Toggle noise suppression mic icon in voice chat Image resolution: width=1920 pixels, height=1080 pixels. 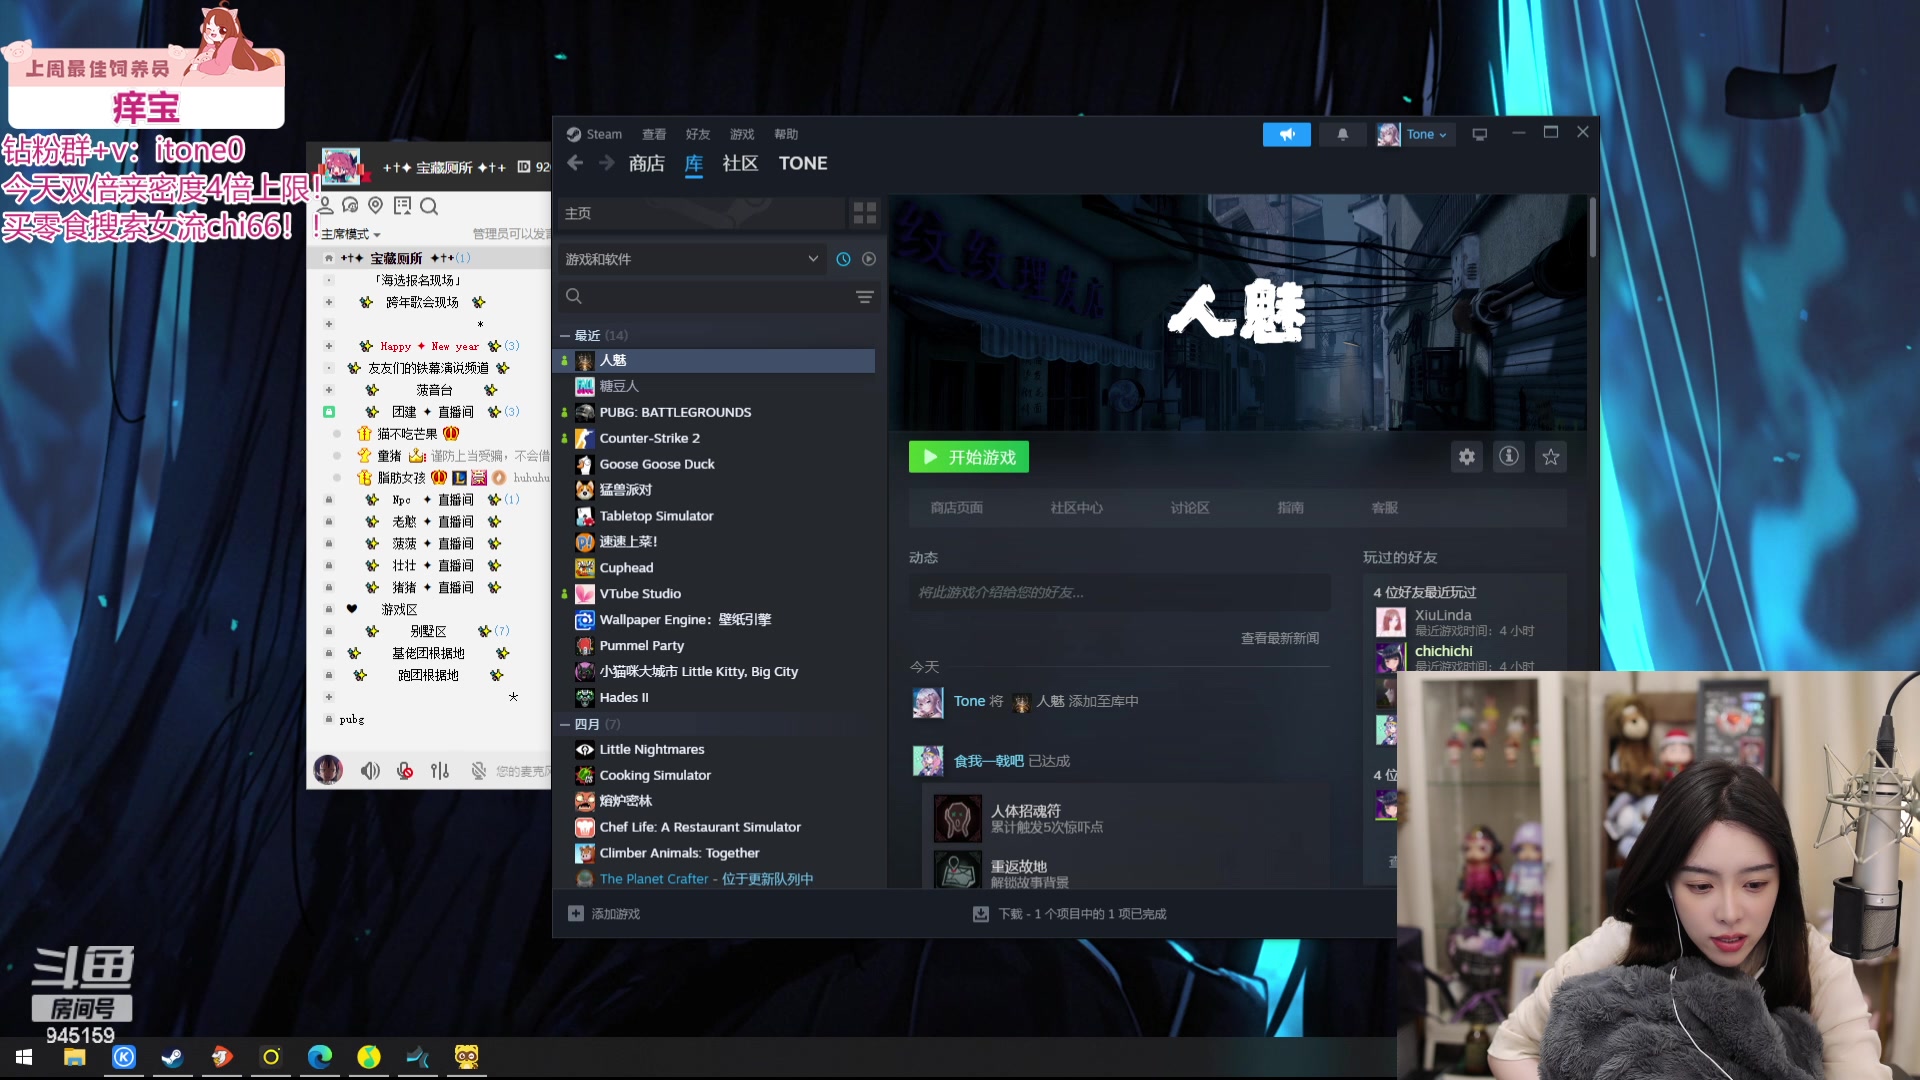tap(478, 771)
